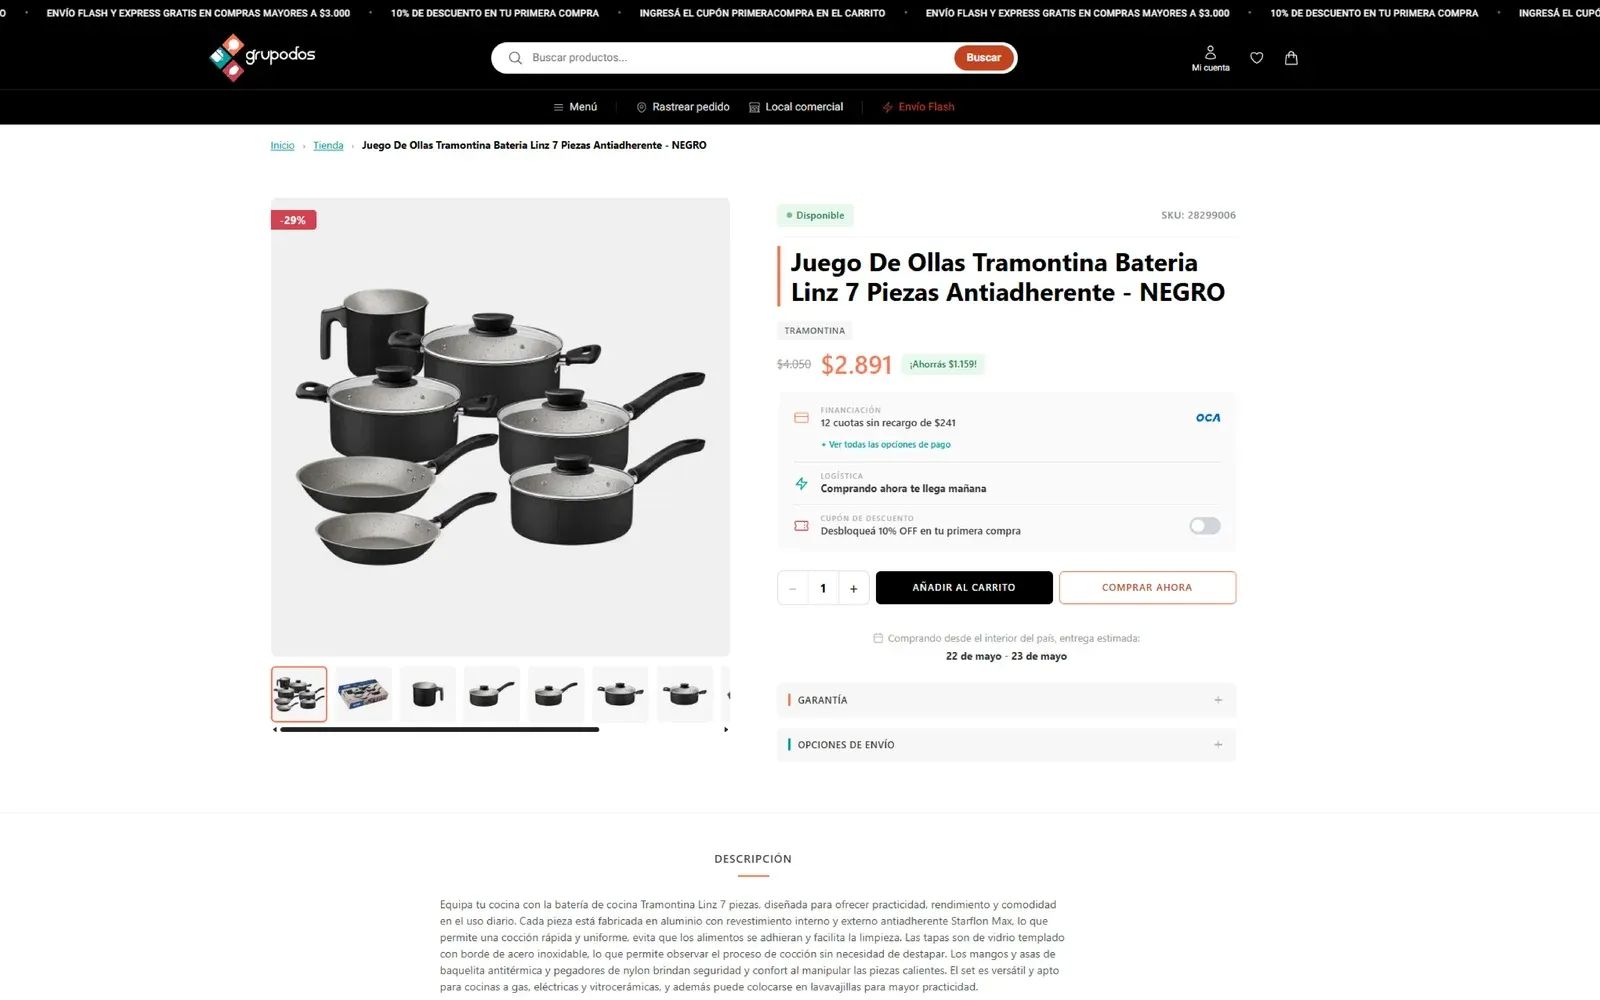This screenshot has height=1000, width=1600.
Task: Open the Menú hamburger menu
Action: pos(575,107)
